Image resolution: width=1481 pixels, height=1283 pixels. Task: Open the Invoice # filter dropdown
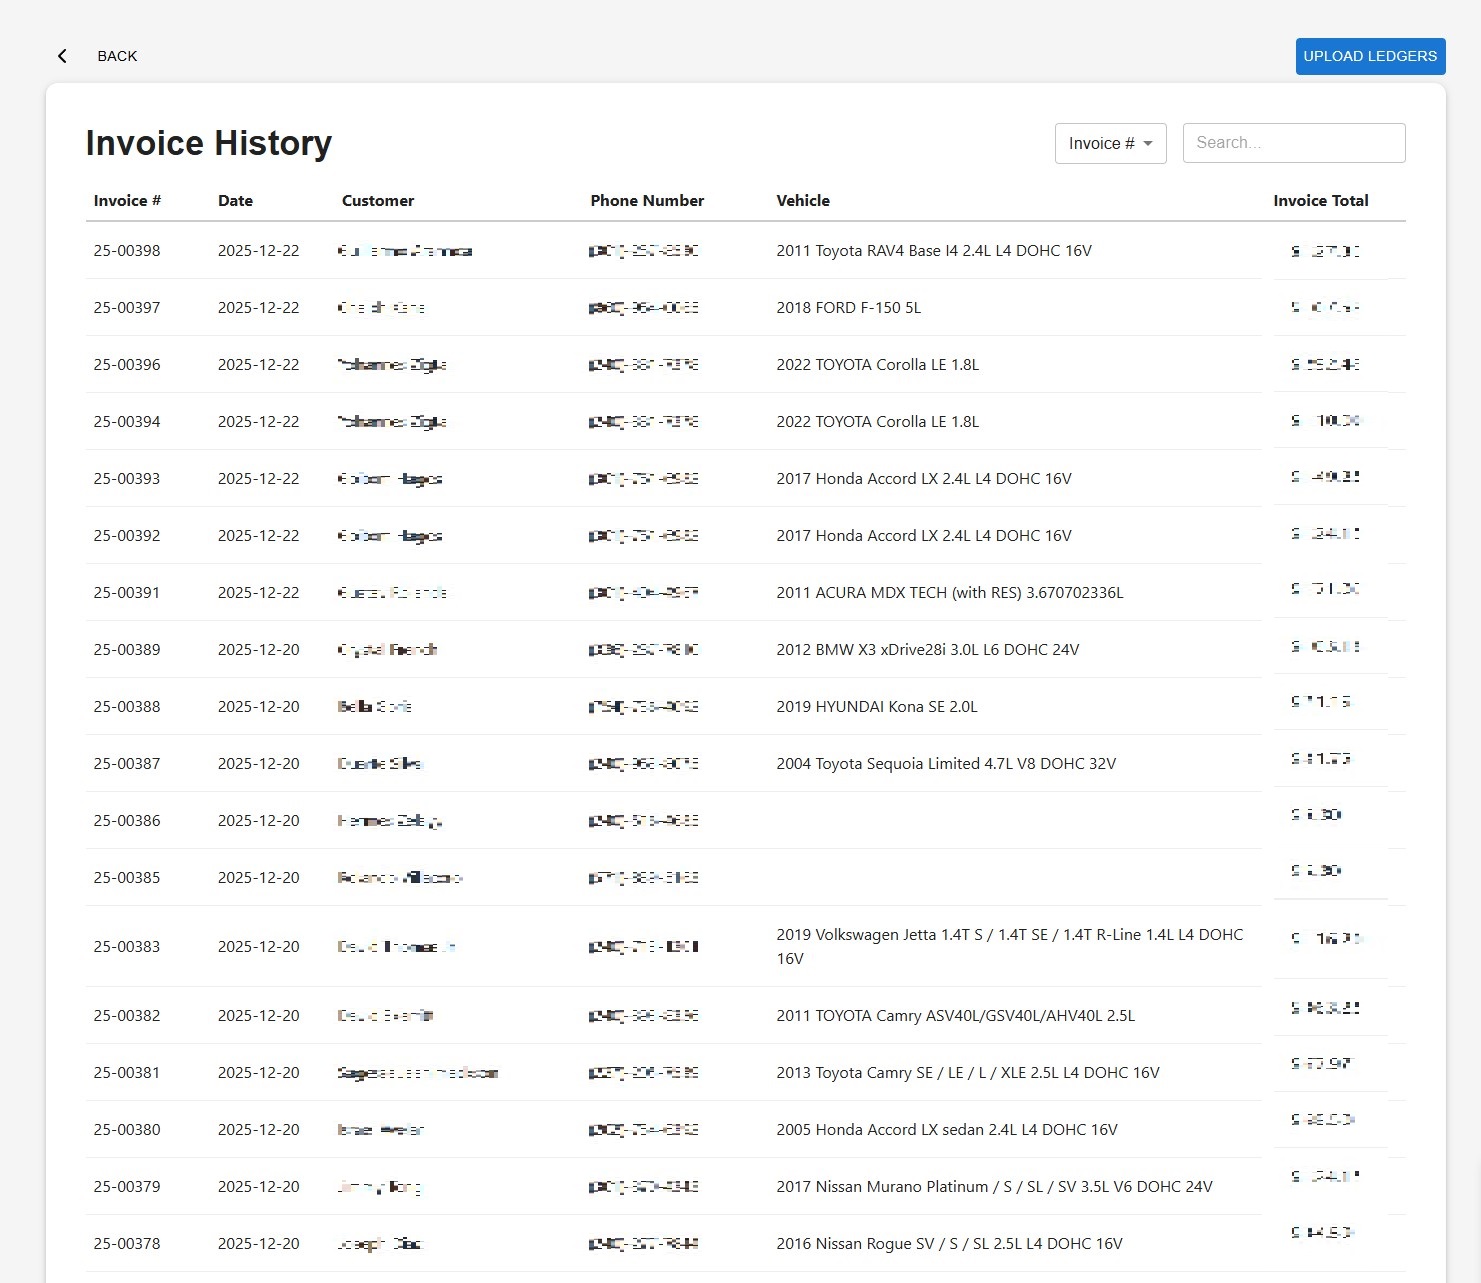pyautogui.click(x=1110, y=143)
